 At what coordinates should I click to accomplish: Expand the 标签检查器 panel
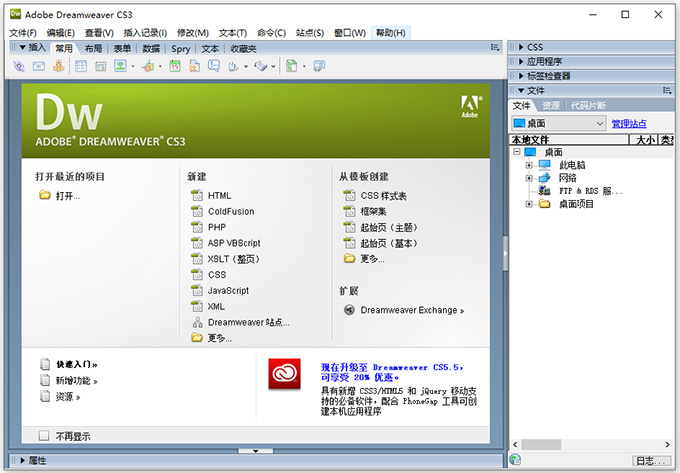point(521,76)
